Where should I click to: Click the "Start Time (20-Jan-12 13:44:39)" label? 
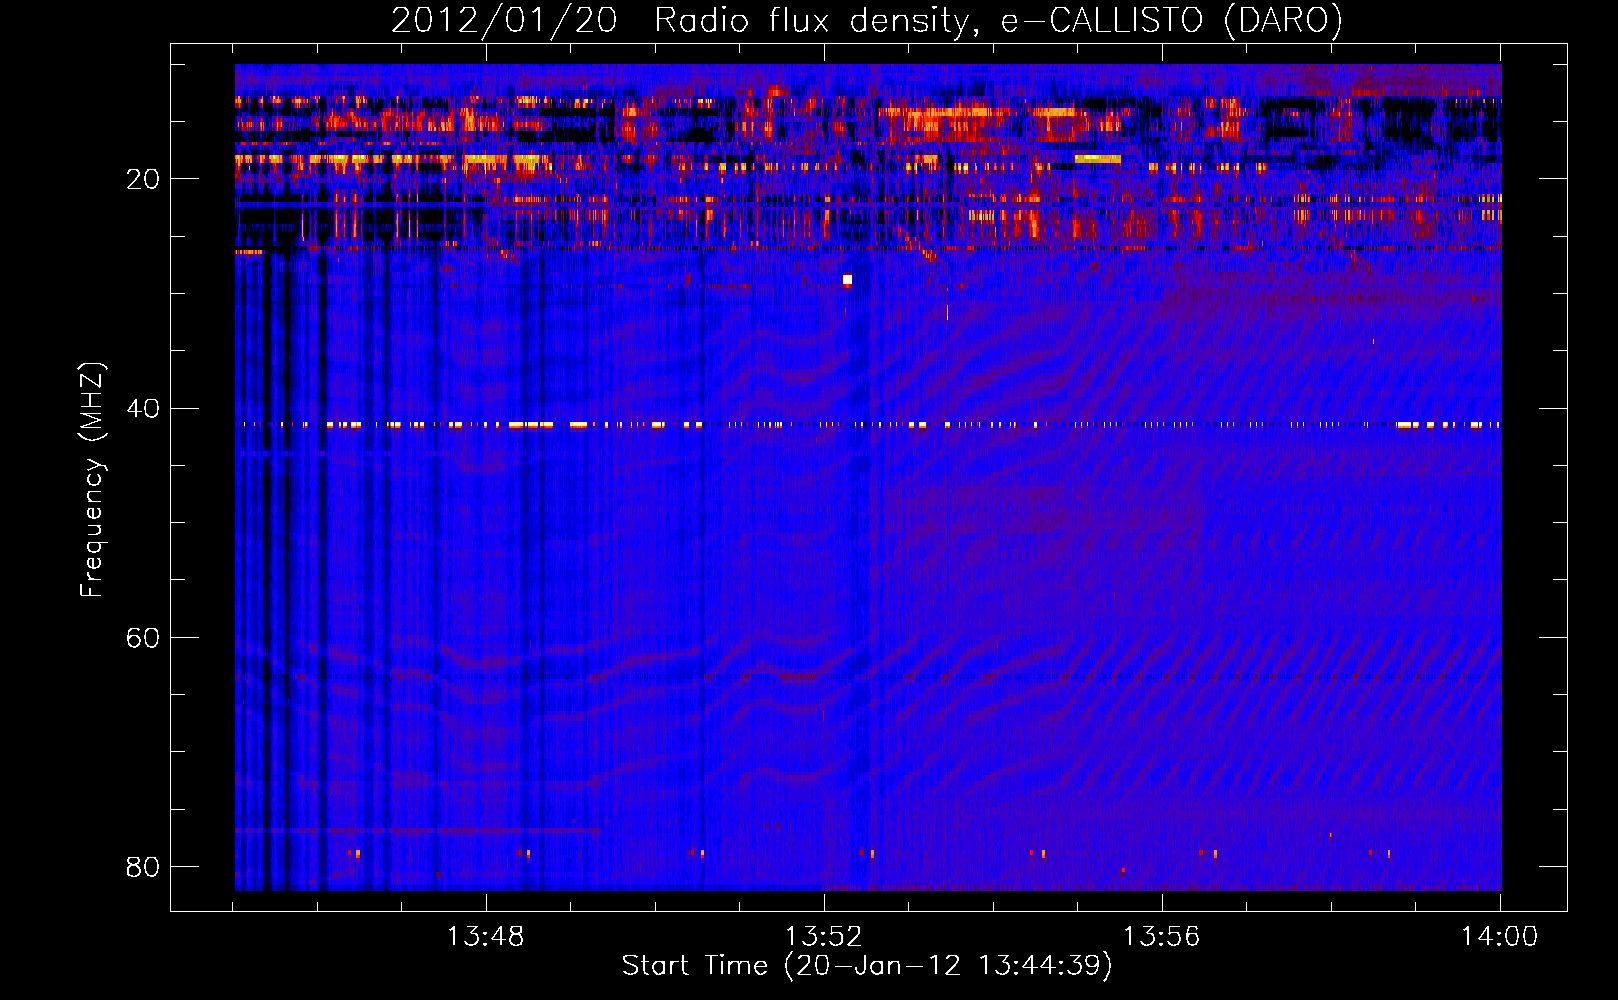click(x=866, y=966)
